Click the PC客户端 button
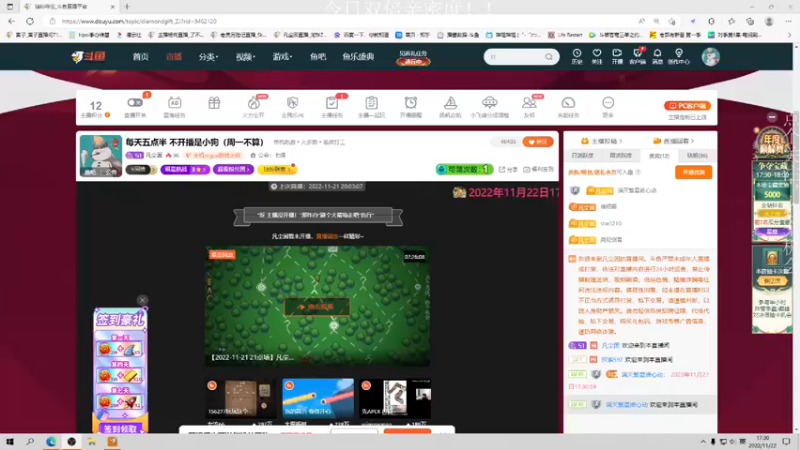This screenshot has width=800, height=450. [687, 106]
